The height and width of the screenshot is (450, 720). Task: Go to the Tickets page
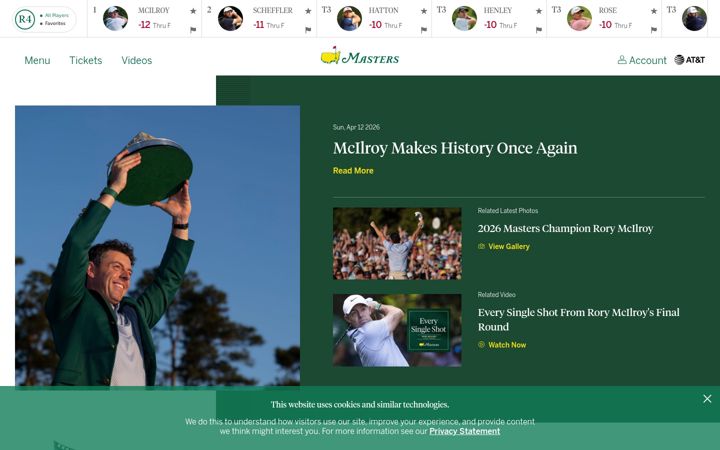pyautogui.click(x=85, y=60)
